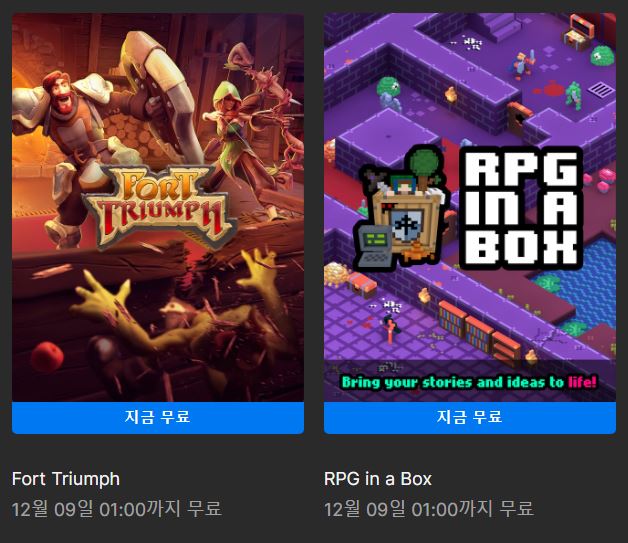Click Fort Triumph's 12월 09일 free-until date text
This screenshot has height=543, width=628.
(117, 509)
